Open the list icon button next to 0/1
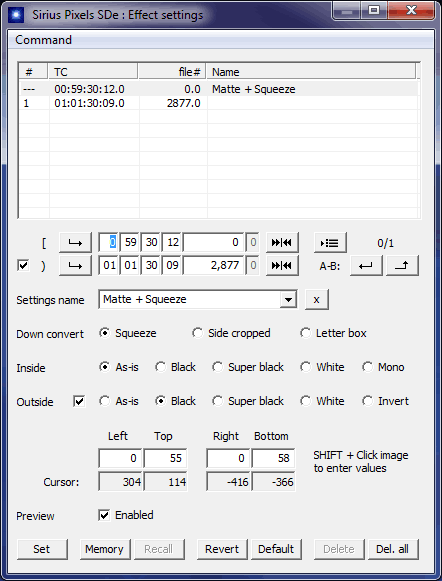The width and height of the screenshot is (442, 581). [330, 243]
